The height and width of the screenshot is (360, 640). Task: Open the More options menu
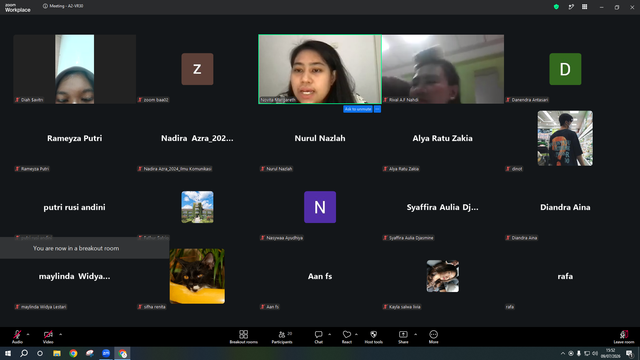[433, 337]
